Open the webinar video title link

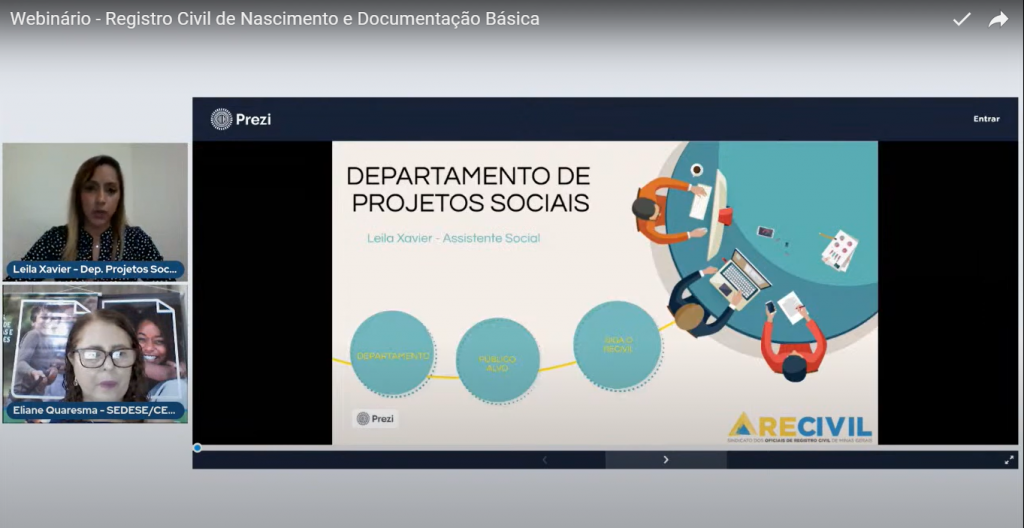point(275,19)
